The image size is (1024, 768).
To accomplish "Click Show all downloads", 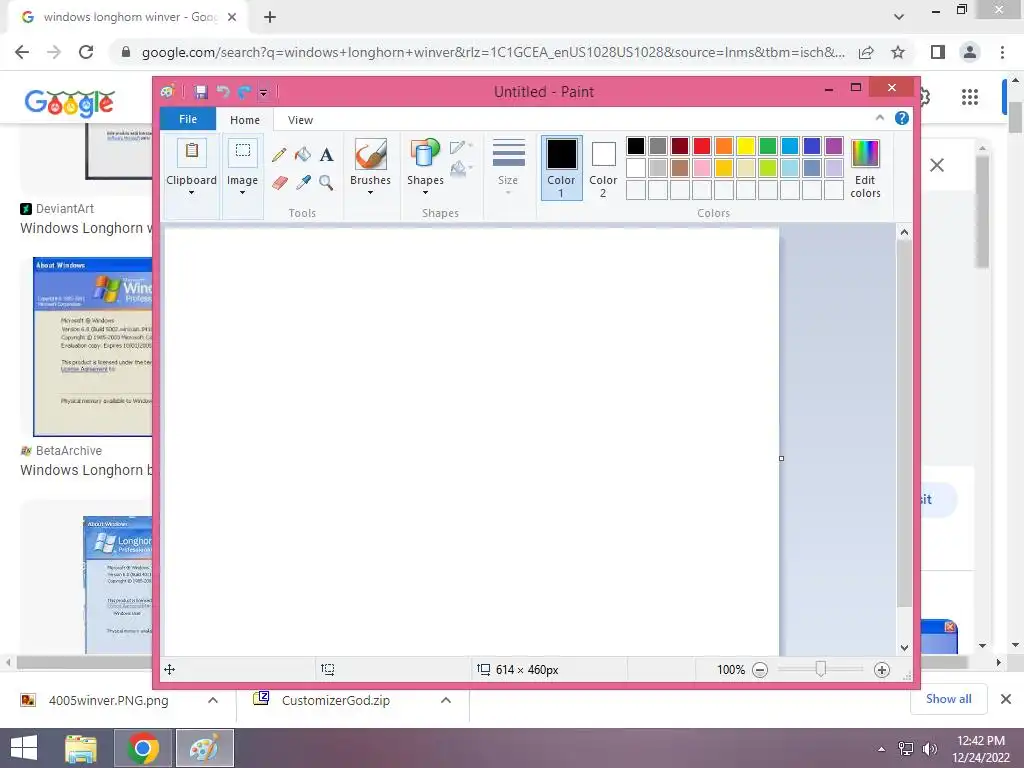I will [948, 699].
